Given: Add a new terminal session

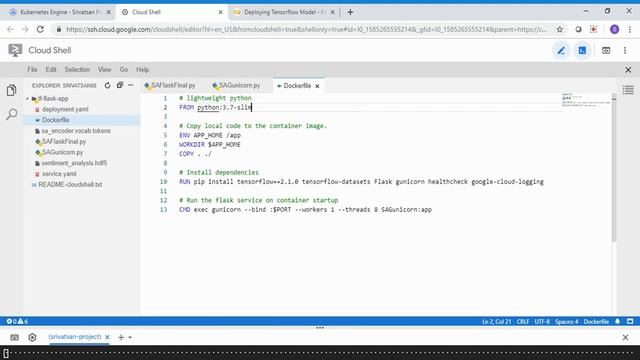Looking at the screenshot, I should coord(121,337).
